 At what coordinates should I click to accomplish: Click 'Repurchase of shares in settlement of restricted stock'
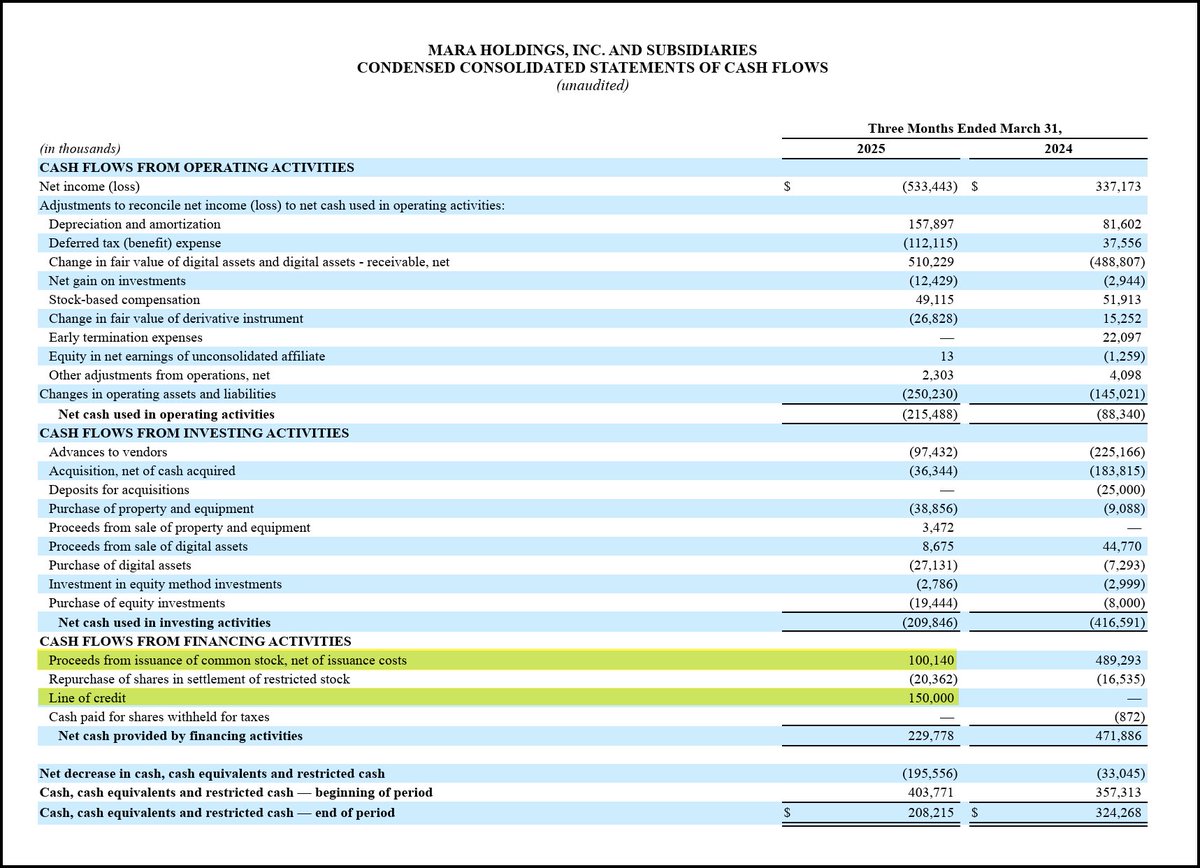point(197,680)
